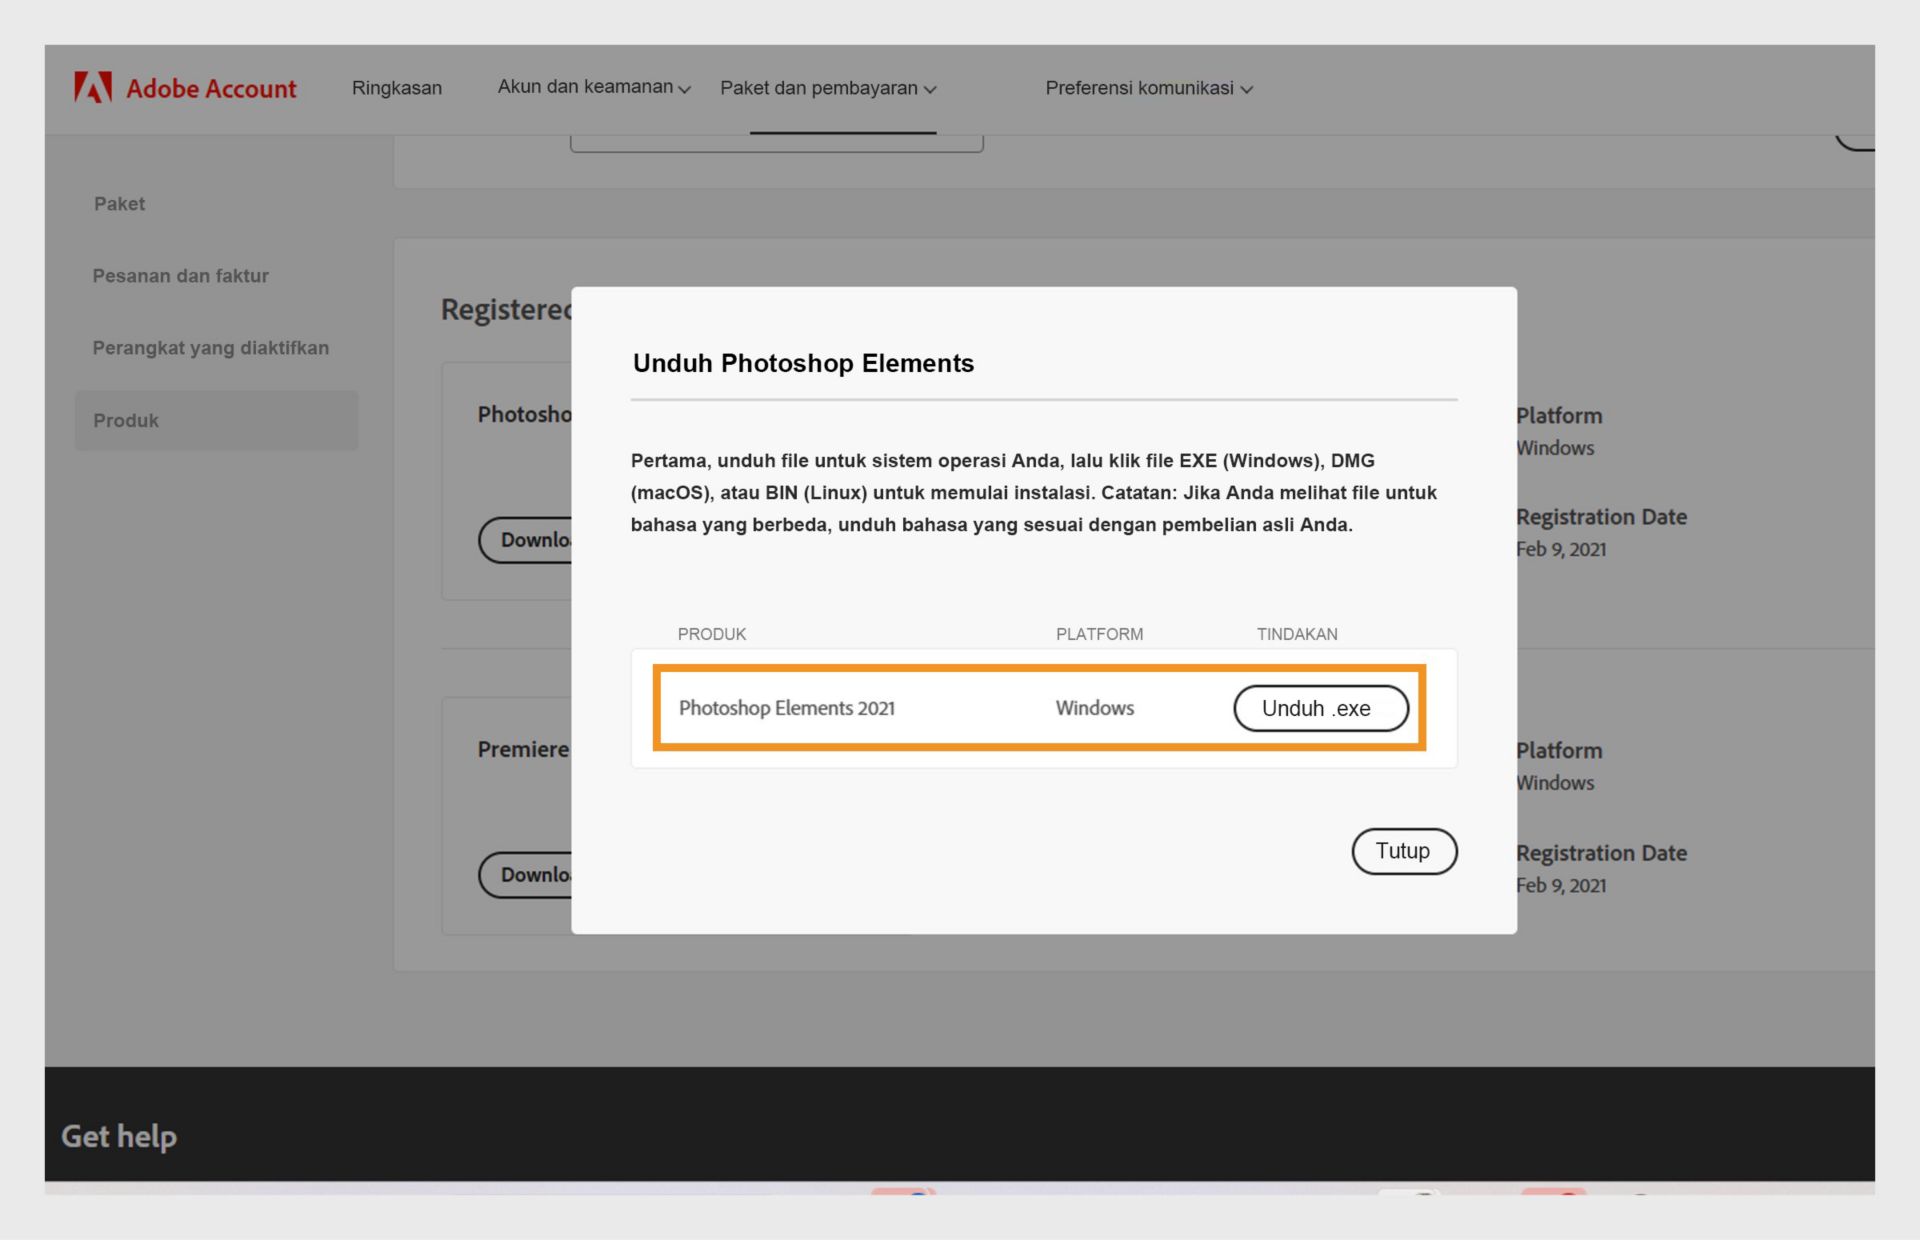Select Ringkasan in the top navigation
This screenshot has height=1240, width=1920.
[x=396, y=88]
